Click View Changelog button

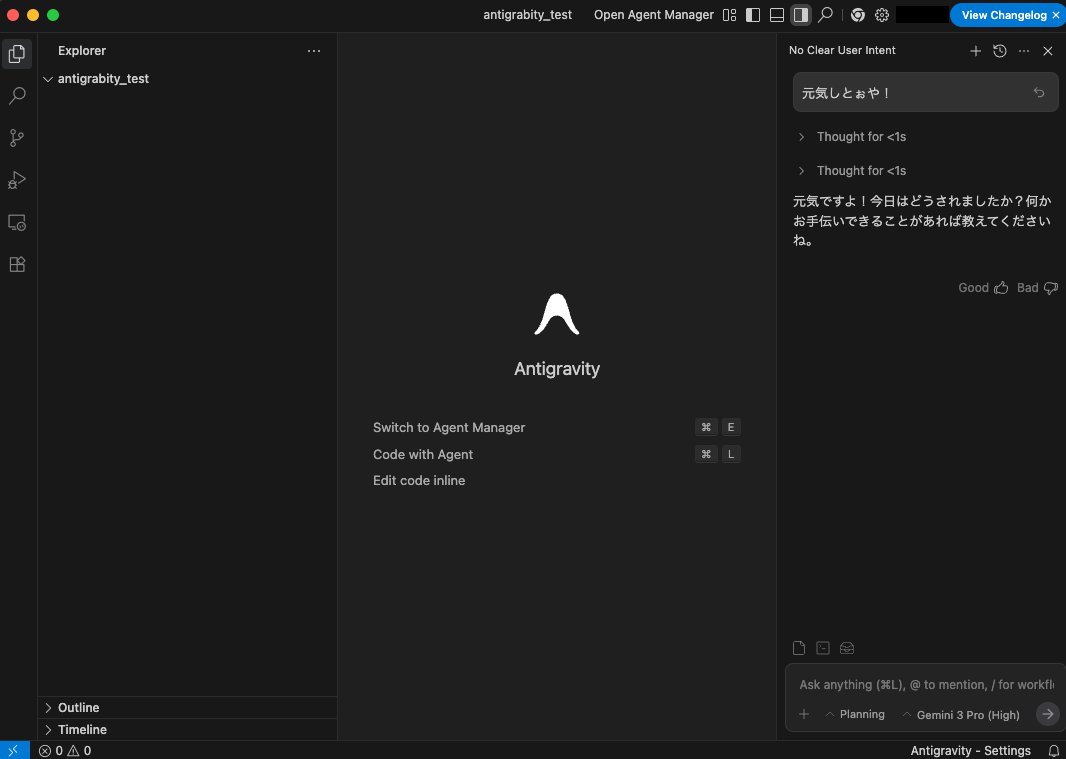click(1003, 15)
